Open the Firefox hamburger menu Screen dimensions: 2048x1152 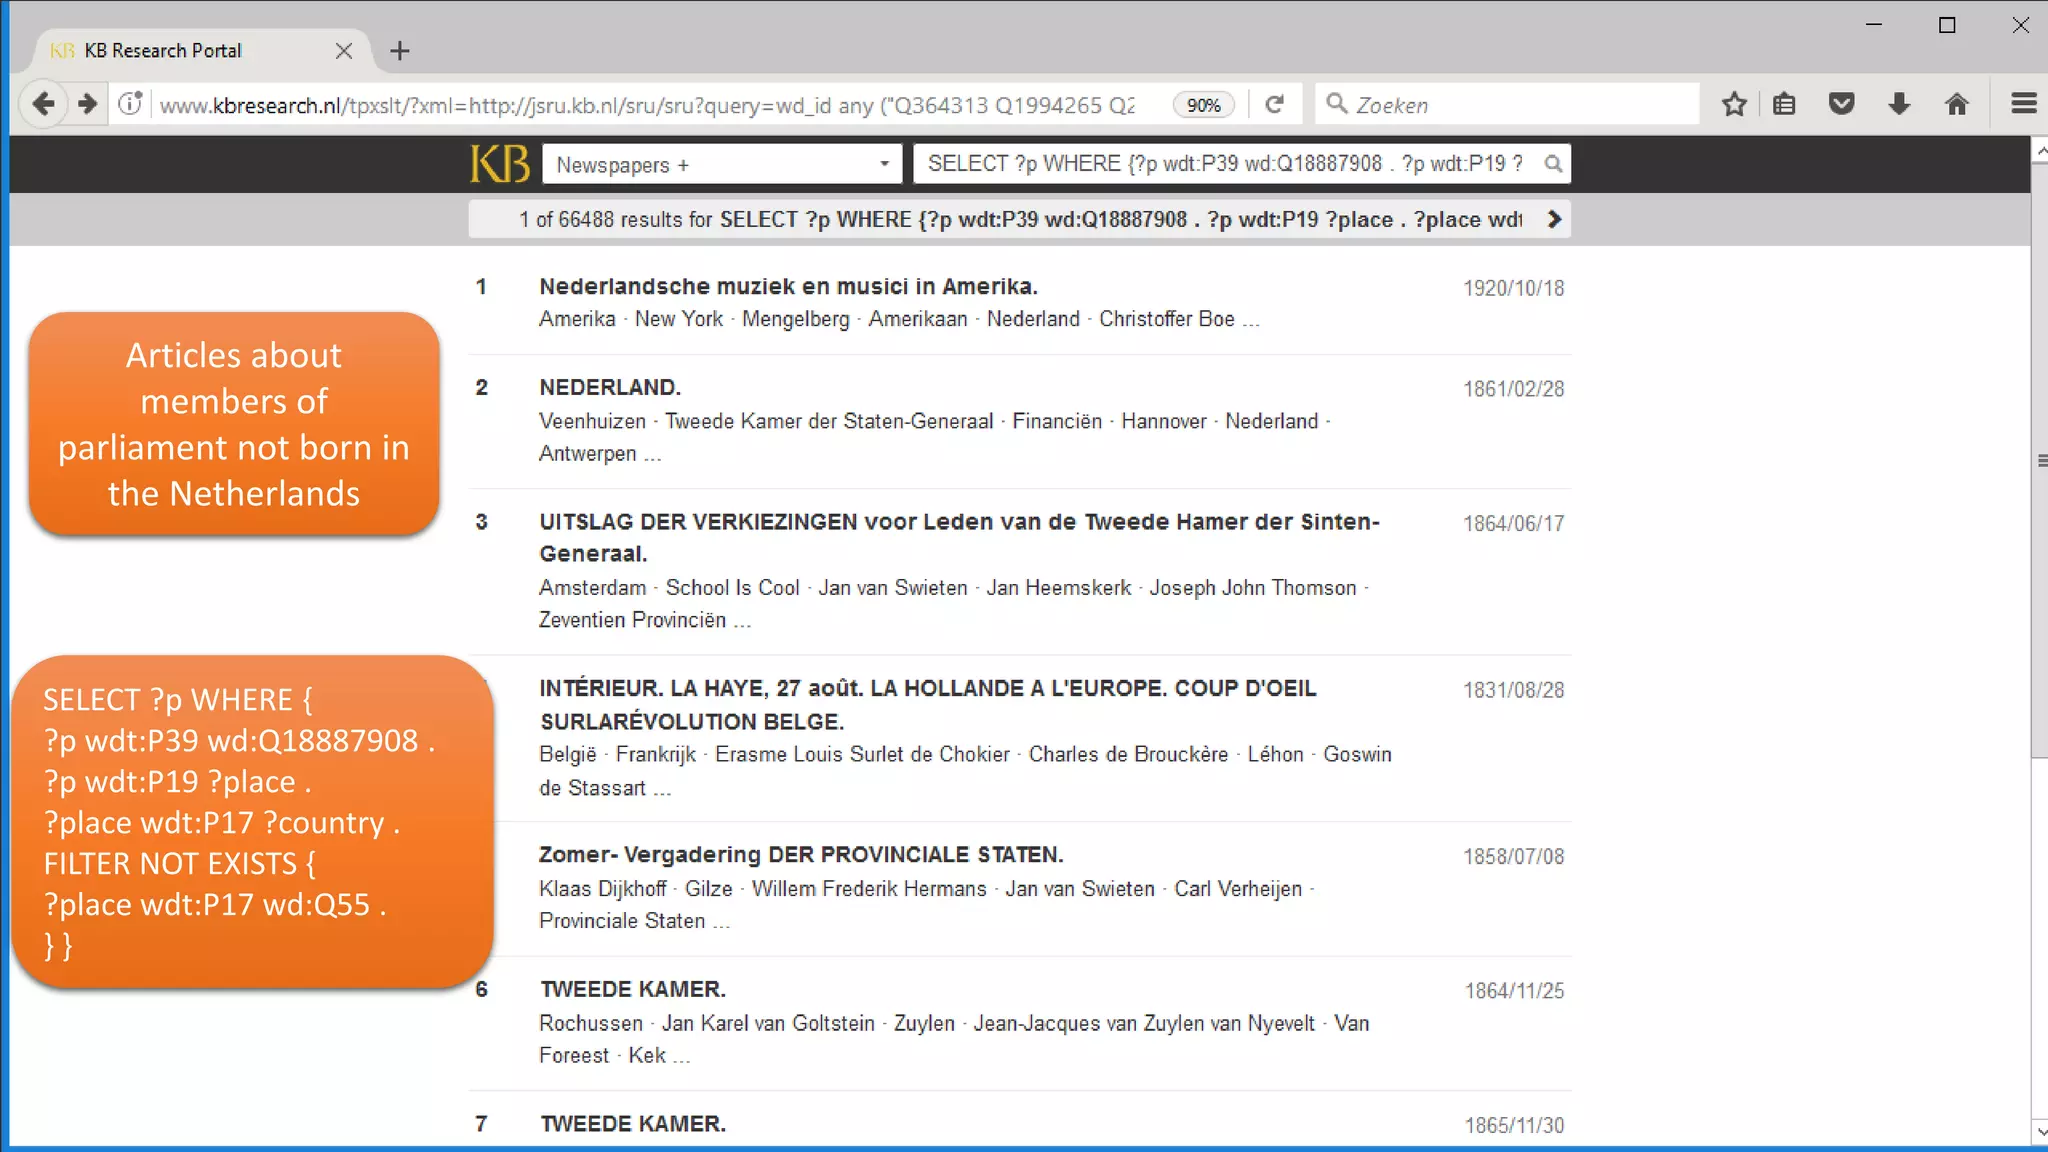pyautogui.click(x=2023, y=104)
